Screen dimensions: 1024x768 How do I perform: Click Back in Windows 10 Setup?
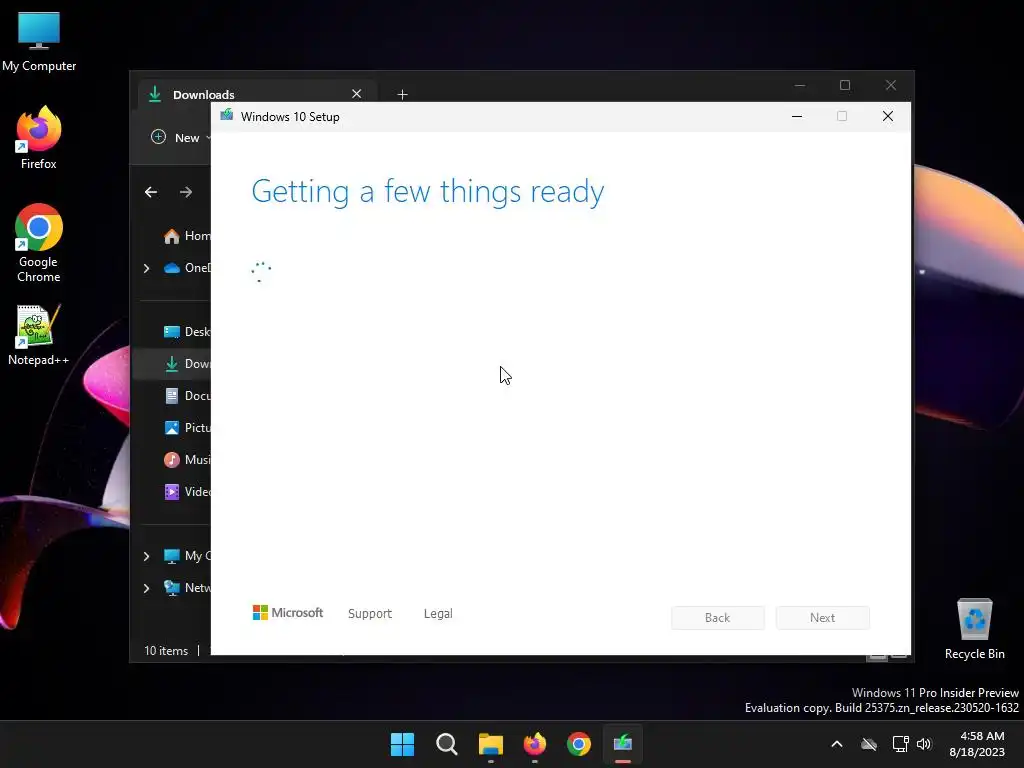(717, 618)
